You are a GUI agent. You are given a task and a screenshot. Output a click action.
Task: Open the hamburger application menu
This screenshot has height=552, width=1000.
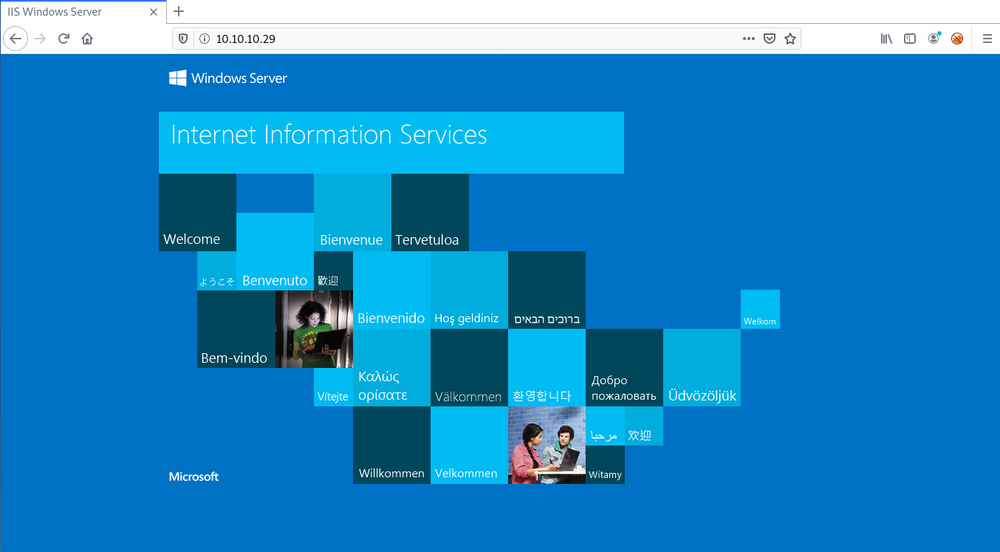[986, 39]
